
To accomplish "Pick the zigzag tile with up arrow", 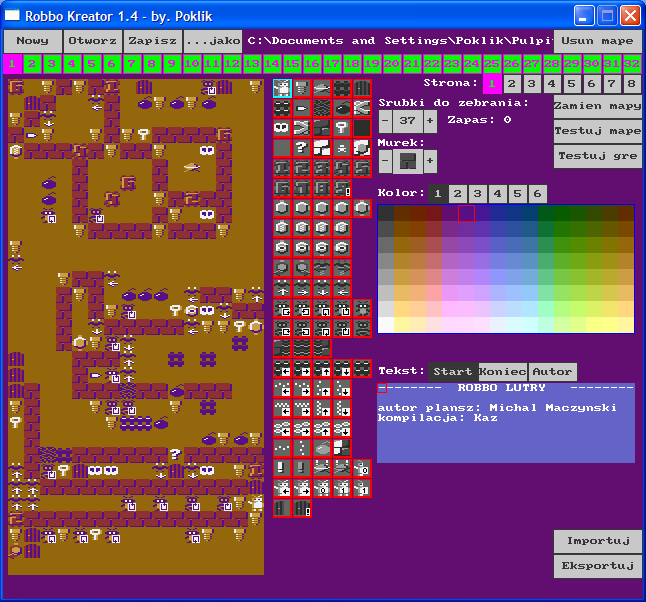I will tap(322, 408).
